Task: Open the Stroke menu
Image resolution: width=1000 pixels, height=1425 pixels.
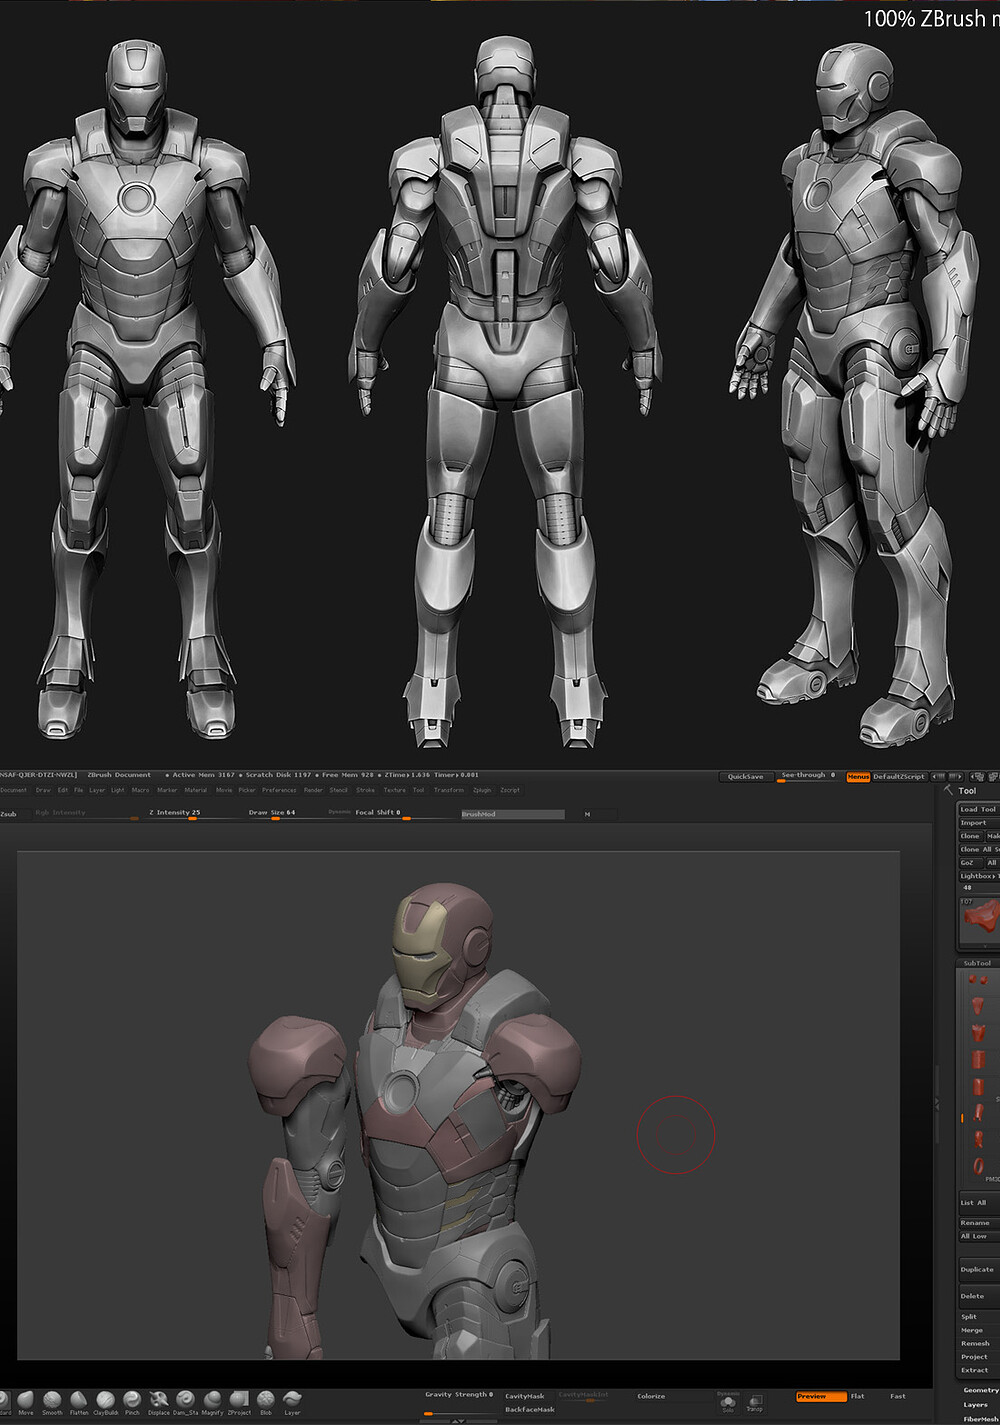Action: click(x=366, y=790)
